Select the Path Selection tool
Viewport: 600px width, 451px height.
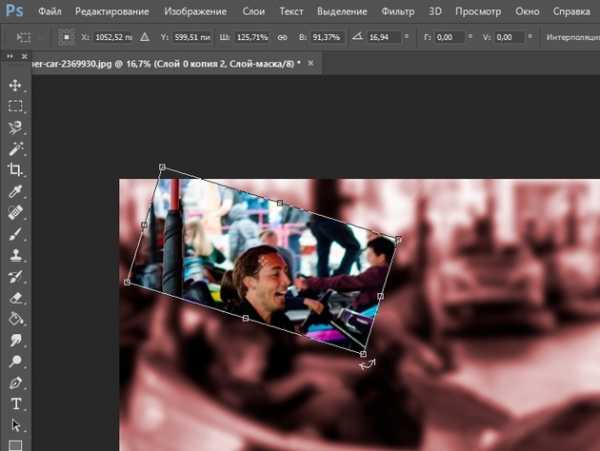[x=15, y=425]
